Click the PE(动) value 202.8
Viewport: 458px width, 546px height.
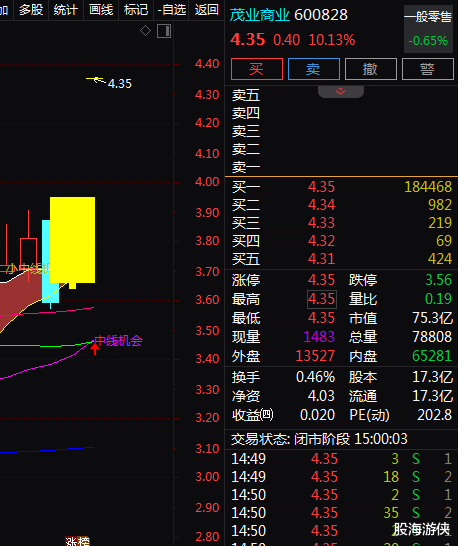[434, 415]
